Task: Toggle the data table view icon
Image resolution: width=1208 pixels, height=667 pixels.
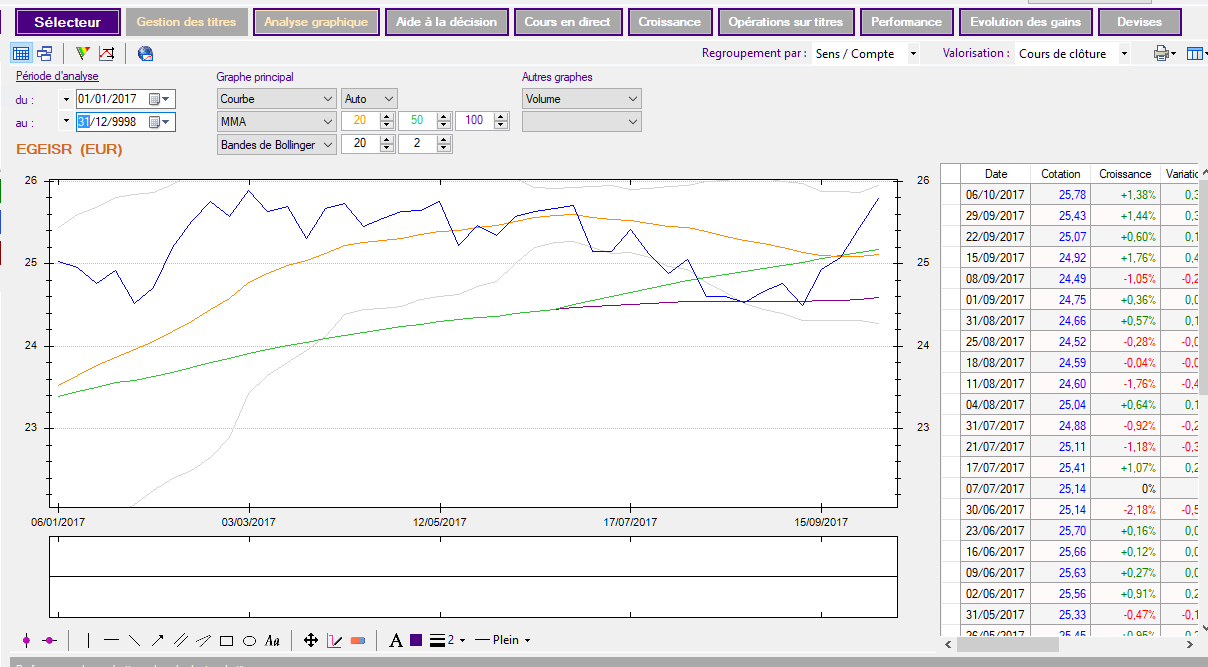Action: coord(21,54)
